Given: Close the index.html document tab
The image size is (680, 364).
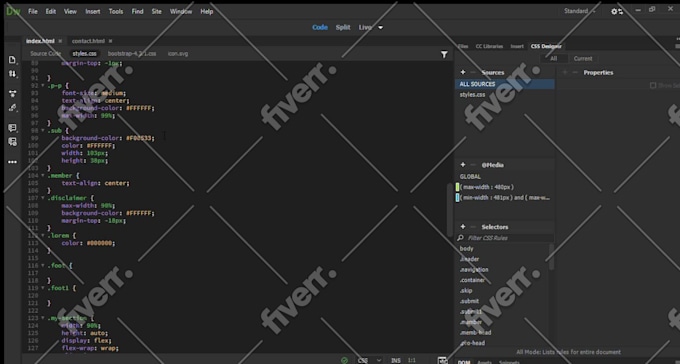Looking at the screenshot, I should coord(60,41).
